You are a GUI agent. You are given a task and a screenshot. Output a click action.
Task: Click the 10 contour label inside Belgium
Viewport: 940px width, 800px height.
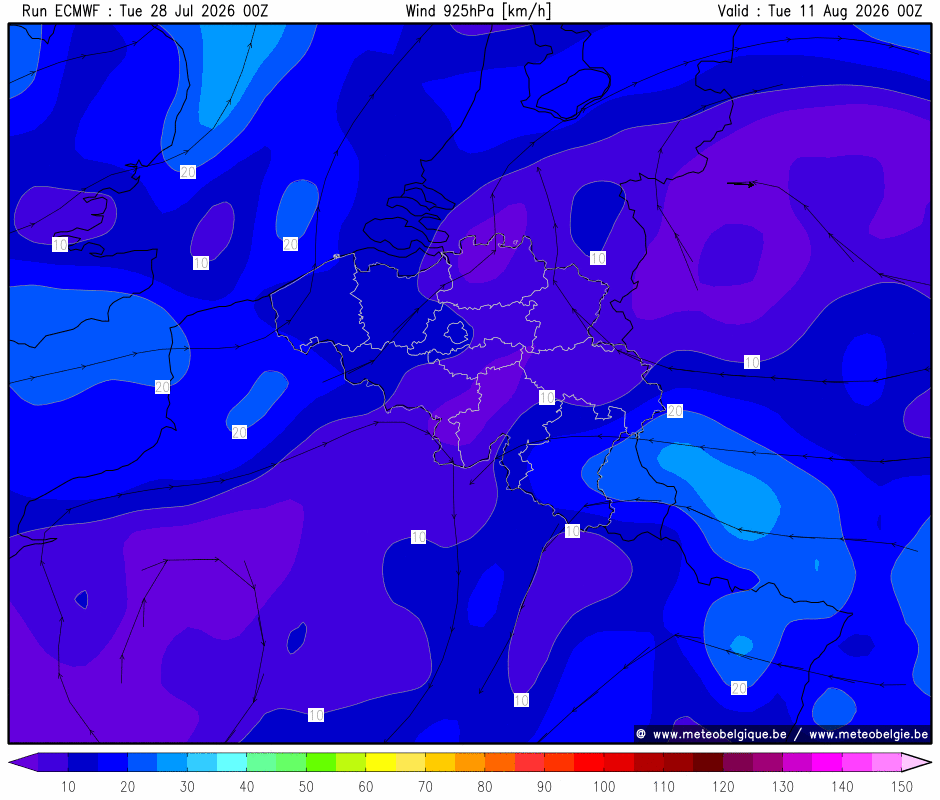point(547,397)
